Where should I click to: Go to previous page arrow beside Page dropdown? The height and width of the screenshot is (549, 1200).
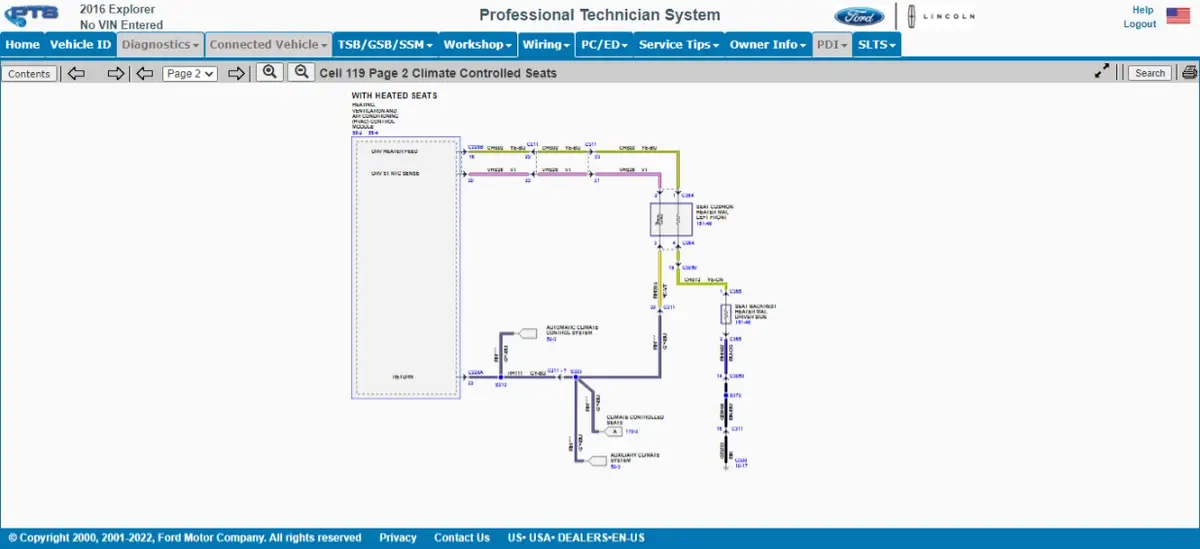click(x=145, y=73)
